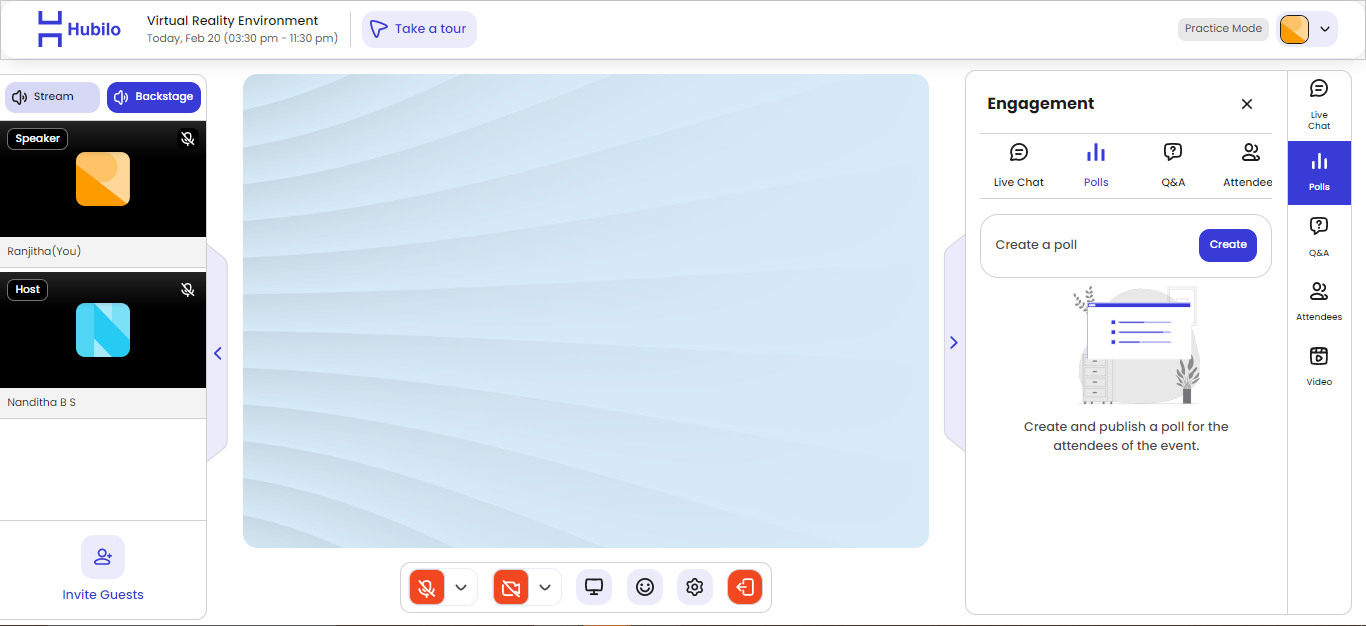The image size is (1366, 626).
Task: Open Live Chat from right sidebar
Action: [x=1319, y=105]
